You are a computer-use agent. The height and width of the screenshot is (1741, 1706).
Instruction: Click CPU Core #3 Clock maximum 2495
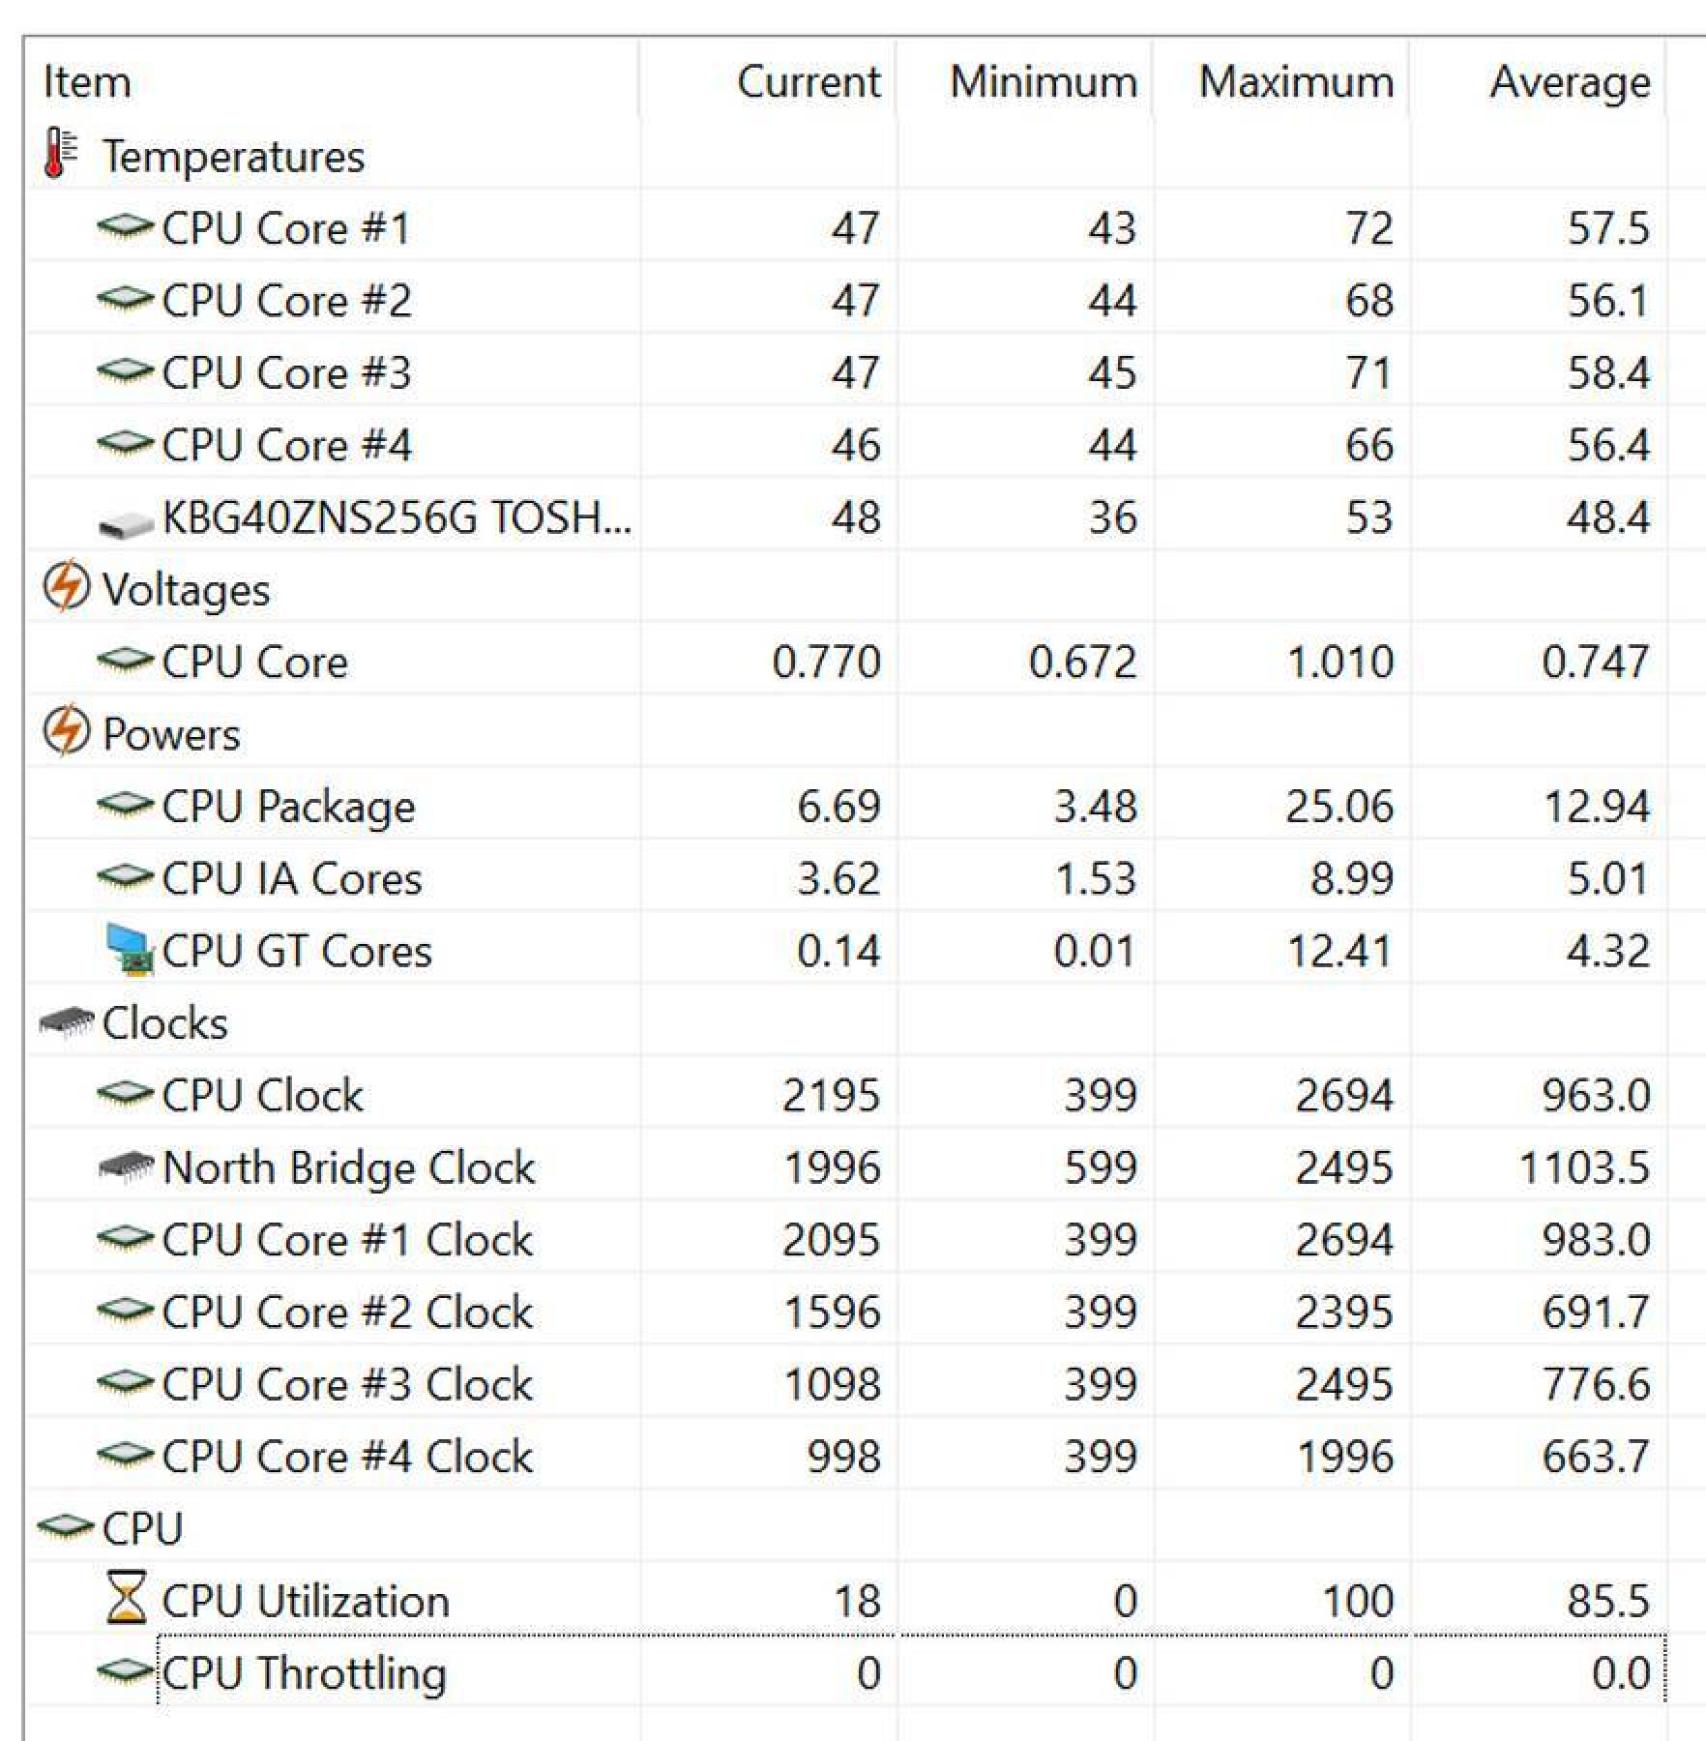(x=1344, y=1384)
